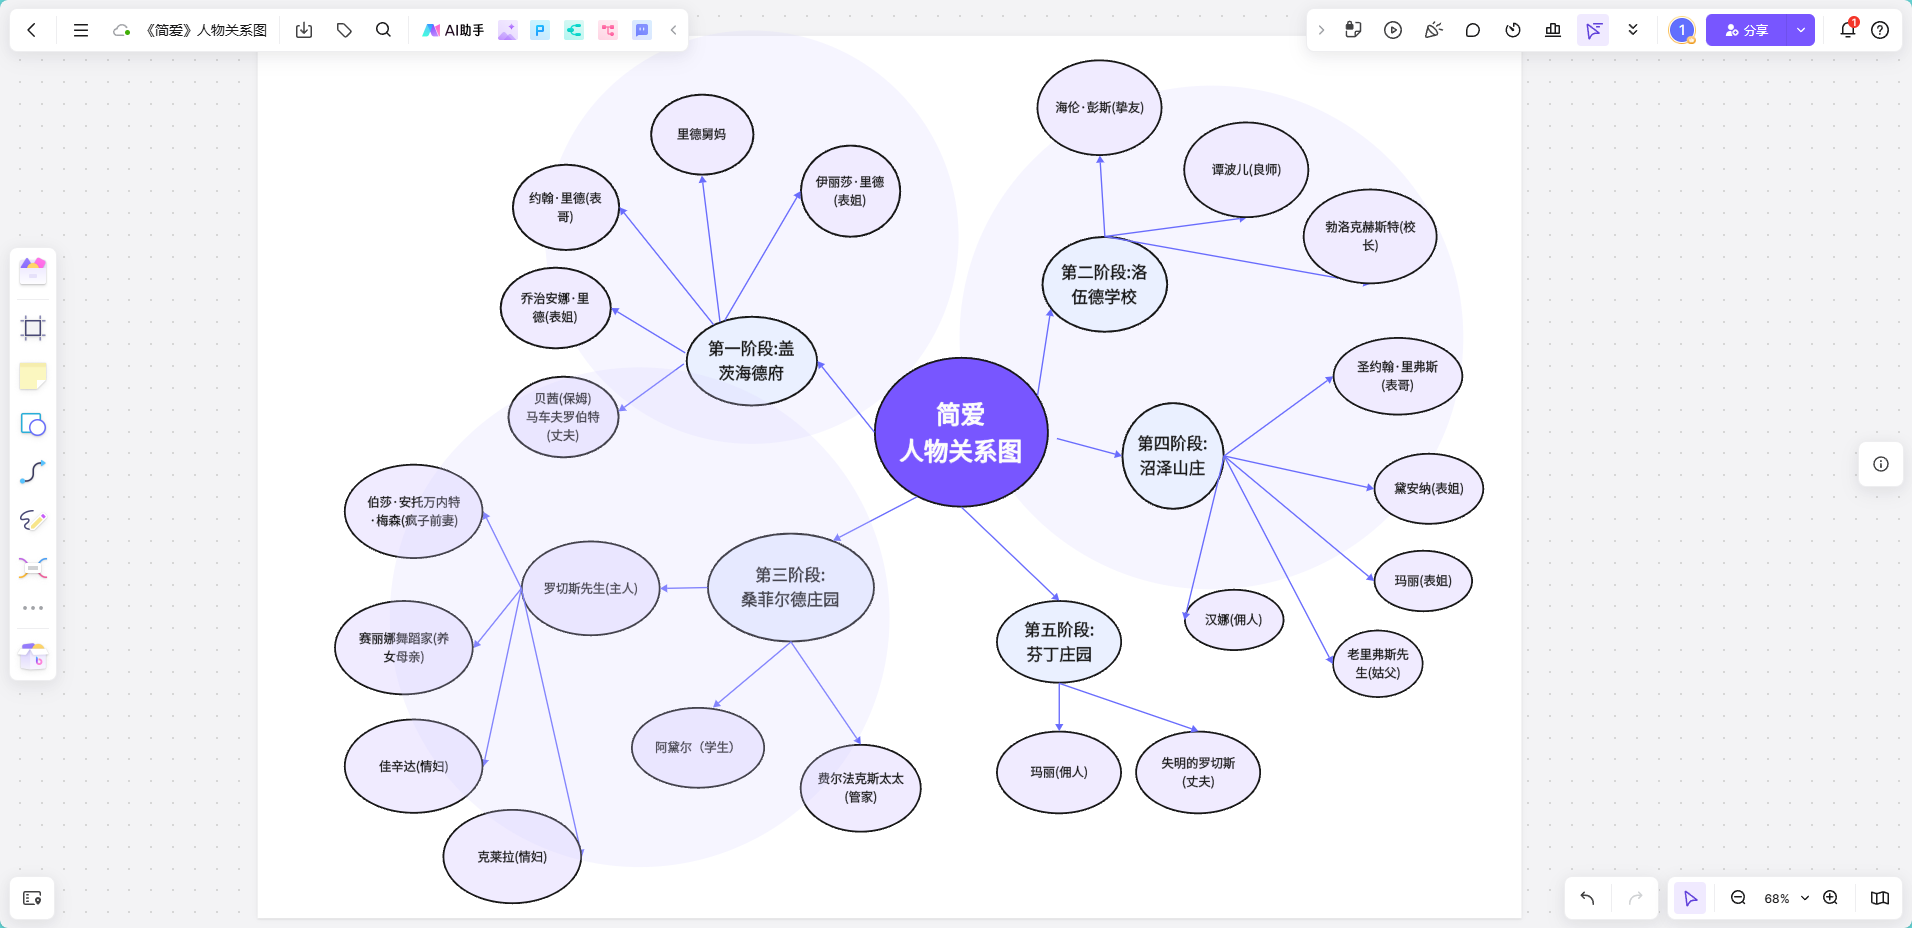1912x928 pixels.
Task: Select the 罗切斯先生(主人) node
Action: [x=591, y=588]
